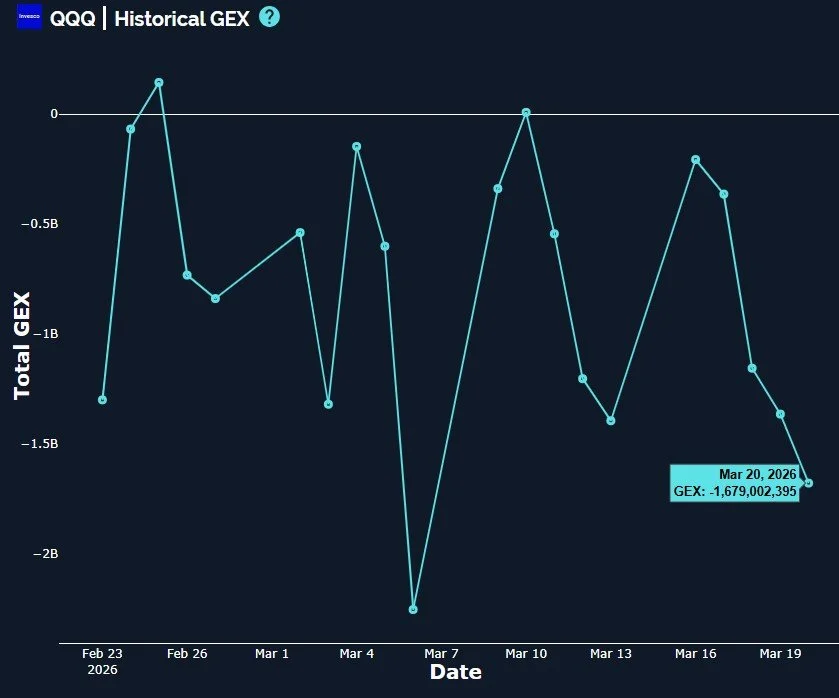This screenshot has width=839, height=698.
Task: Click the '−2B' y-axis label
Action: pyautogui.click(x=45, y=553)
